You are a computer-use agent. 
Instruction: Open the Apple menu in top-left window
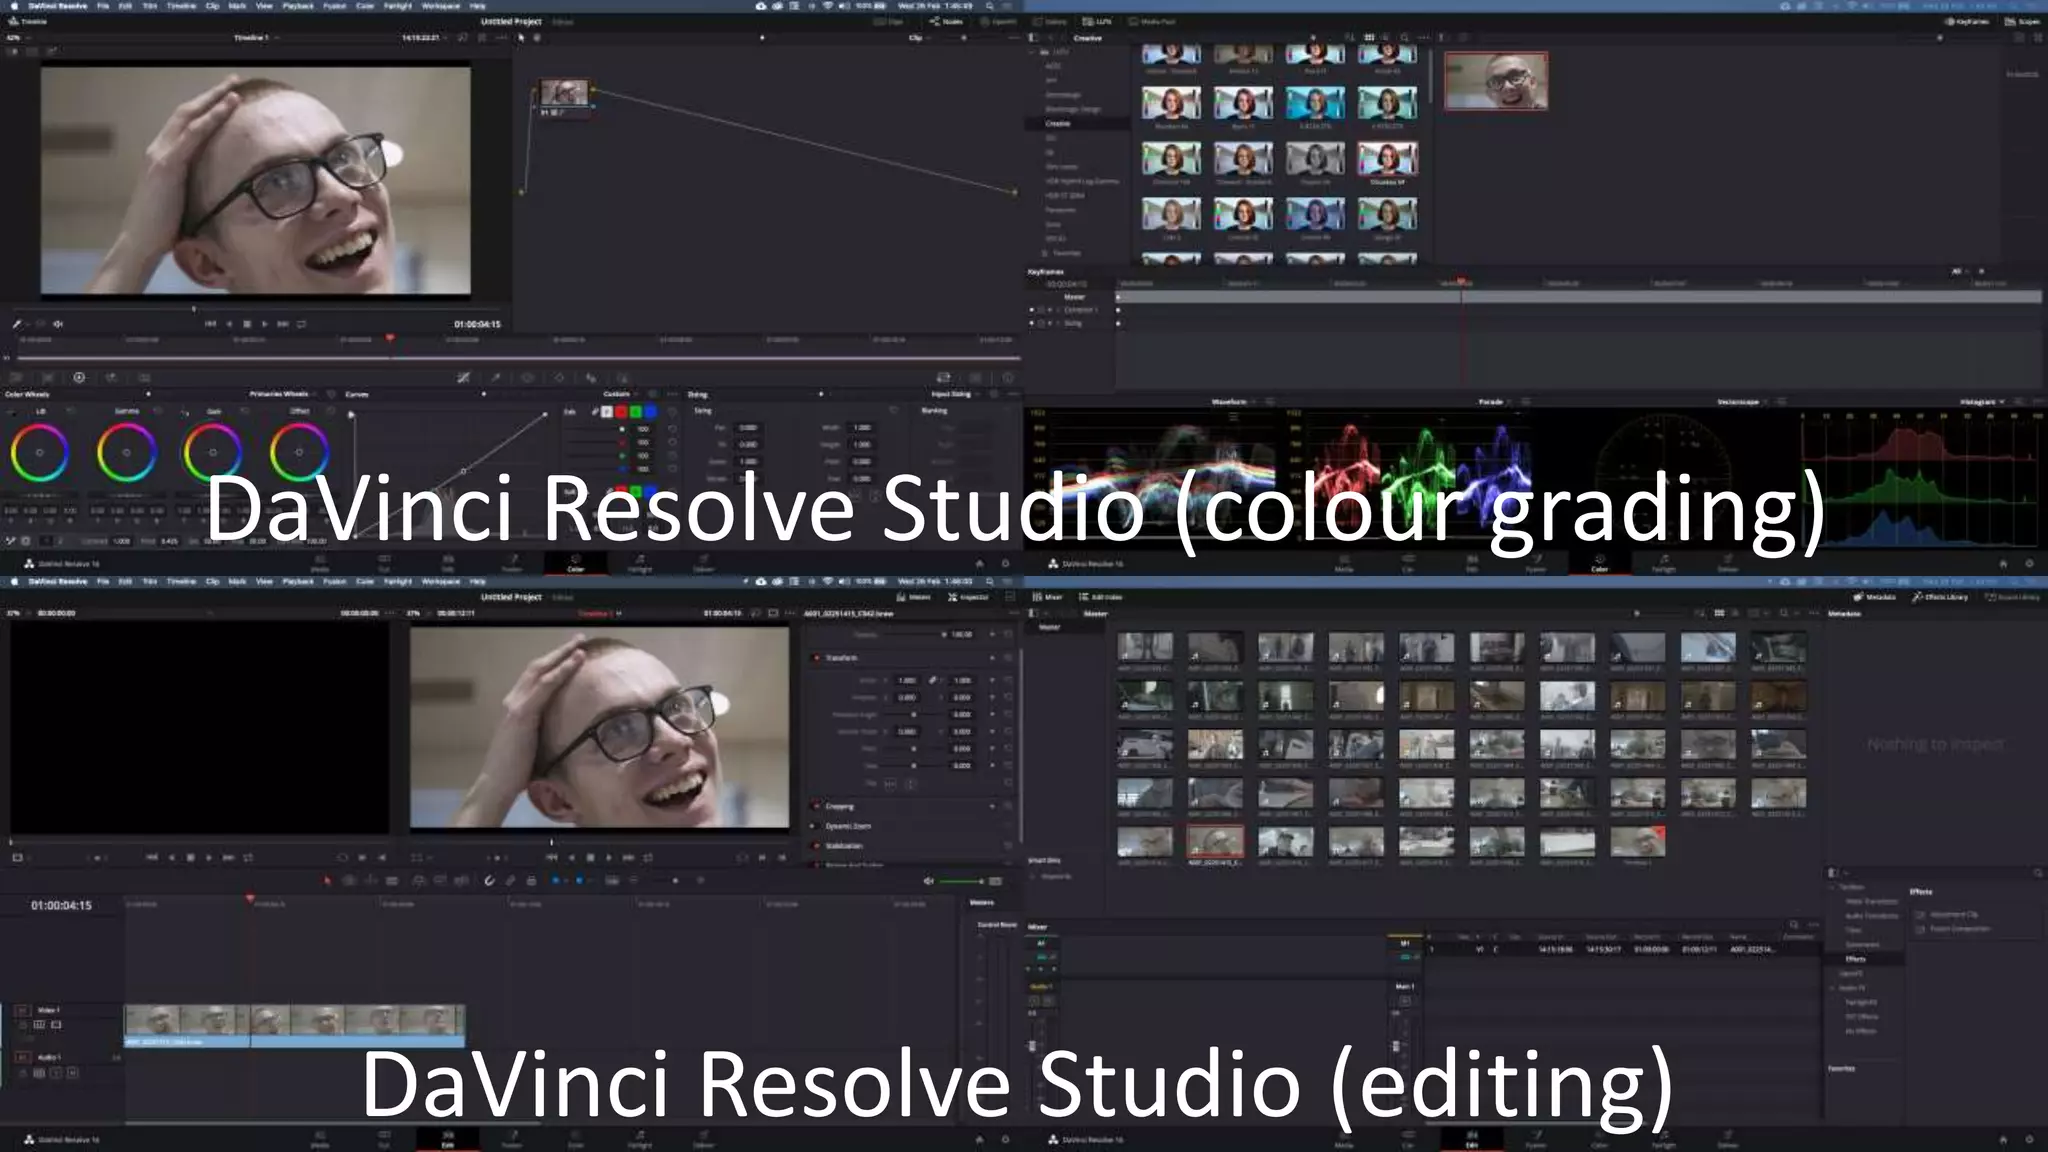(x=14, y=6)
